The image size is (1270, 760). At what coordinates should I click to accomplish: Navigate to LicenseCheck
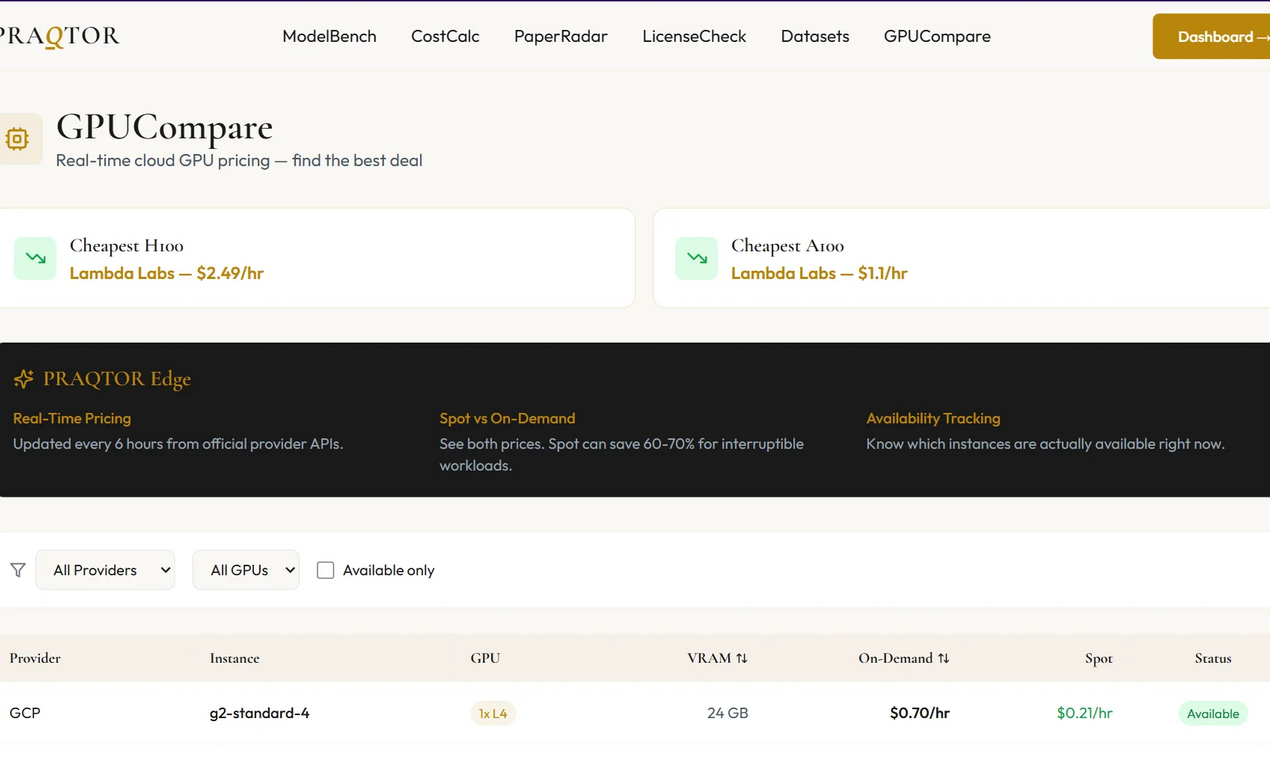pos(694,36)
